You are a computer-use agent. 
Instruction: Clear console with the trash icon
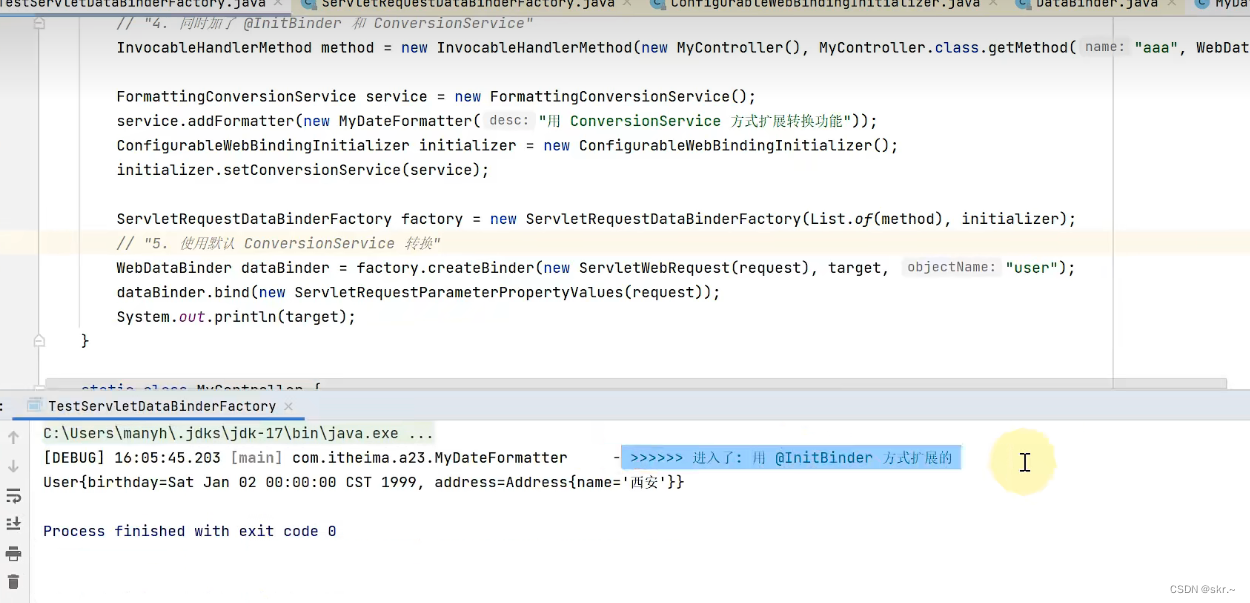(13, 582)
